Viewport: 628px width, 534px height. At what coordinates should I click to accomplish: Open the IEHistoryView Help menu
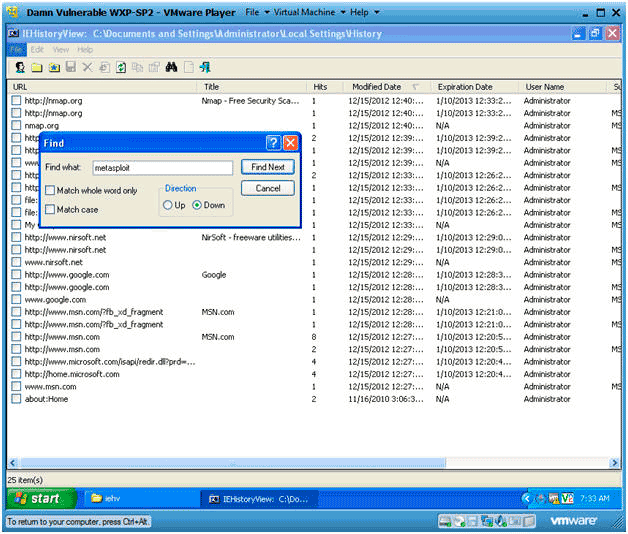pos(85,50)
